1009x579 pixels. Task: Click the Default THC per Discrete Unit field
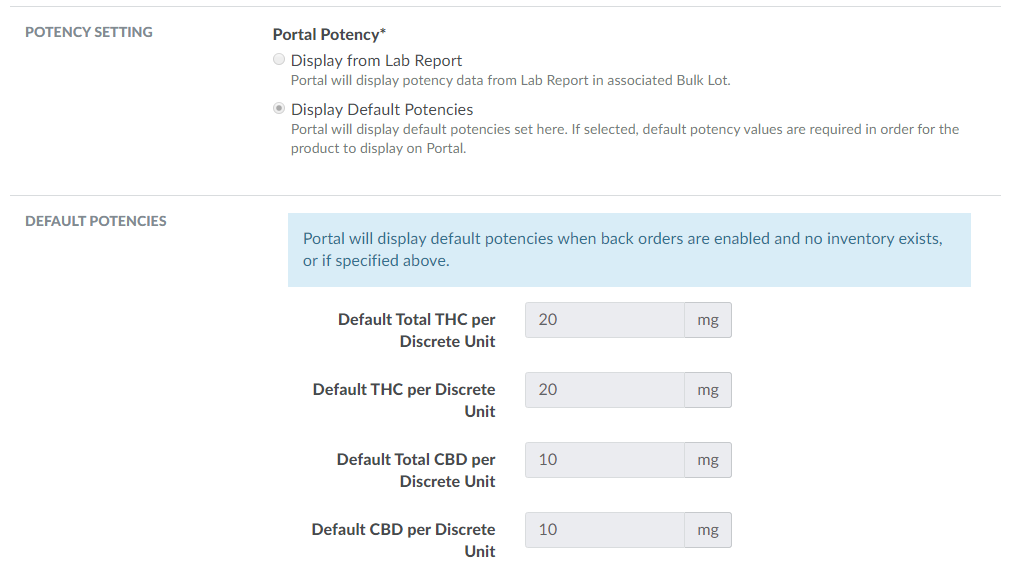click(x=604, y=390)
